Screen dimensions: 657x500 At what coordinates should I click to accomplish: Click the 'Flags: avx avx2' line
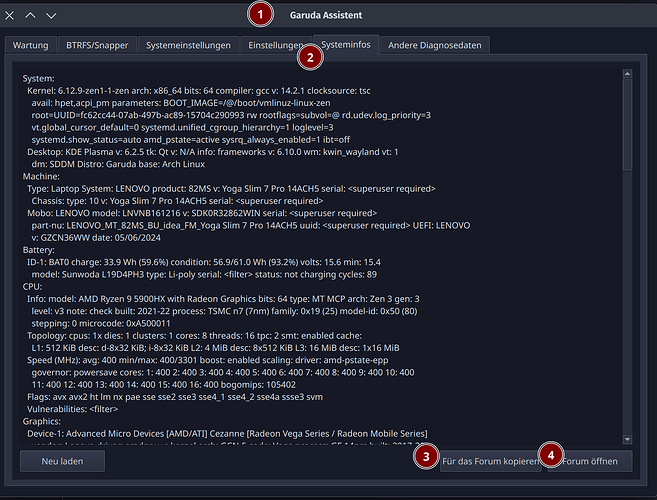175,397
